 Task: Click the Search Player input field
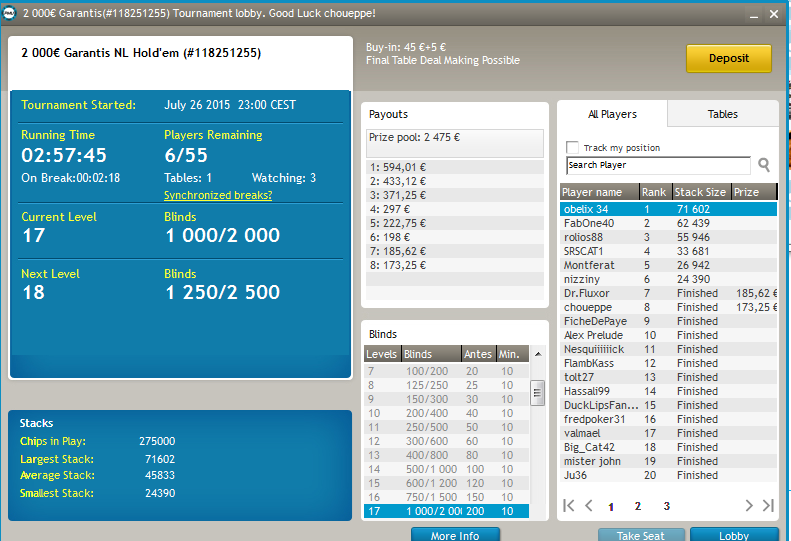658,165
